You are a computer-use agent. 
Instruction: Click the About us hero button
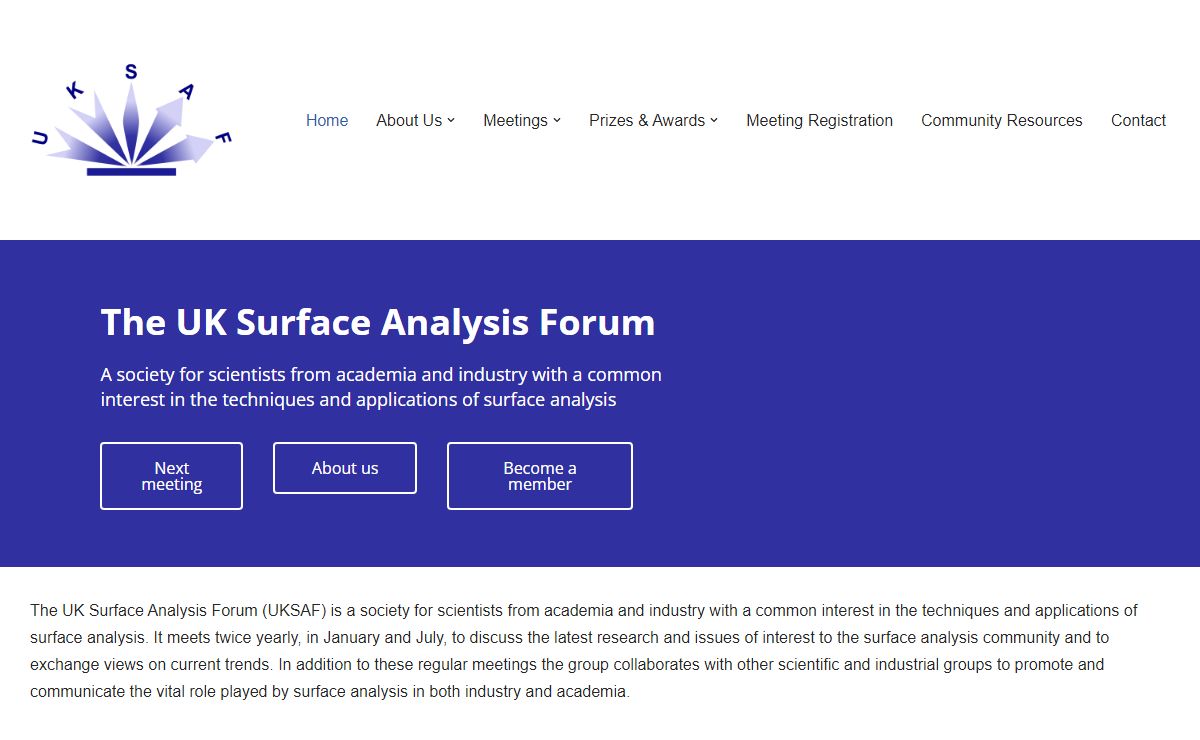[345, 468]
